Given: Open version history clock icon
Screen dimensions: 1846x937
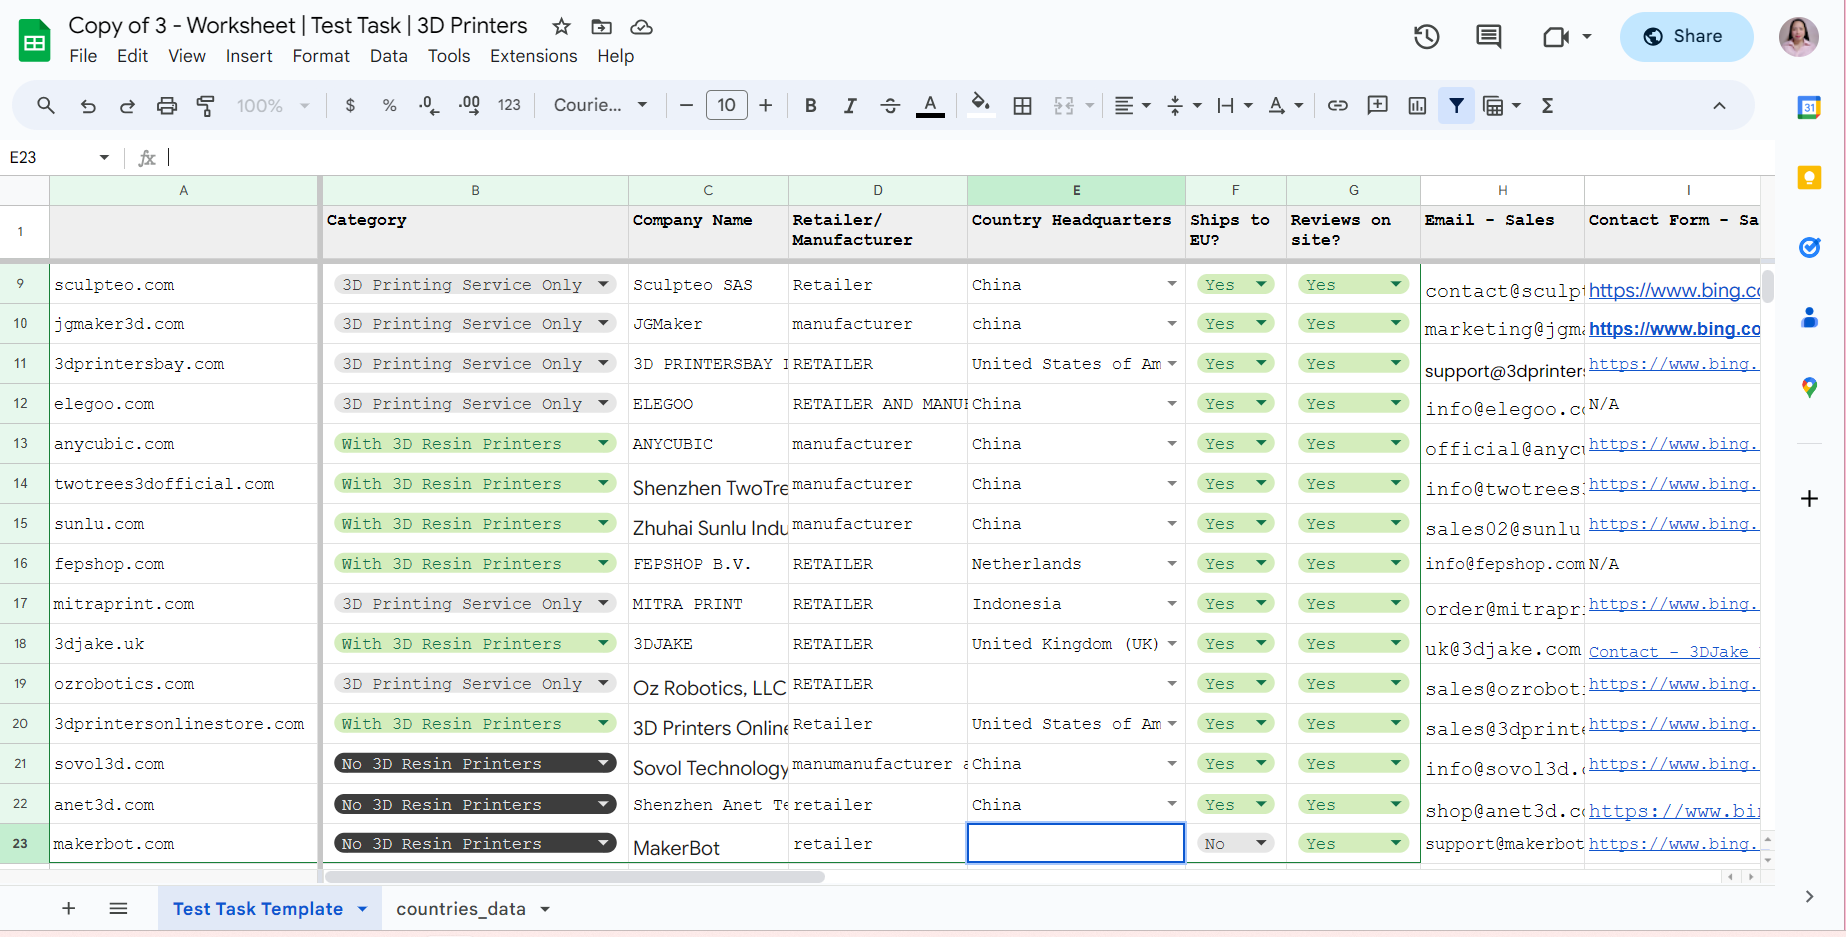Looking at the screenshot, I should (1427, 37).
